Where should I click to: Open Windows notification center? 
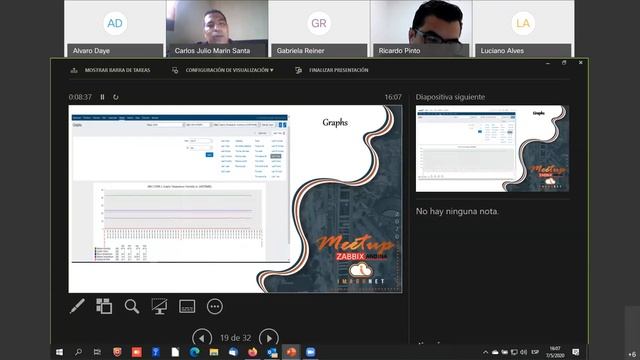(x=576, y=352)
